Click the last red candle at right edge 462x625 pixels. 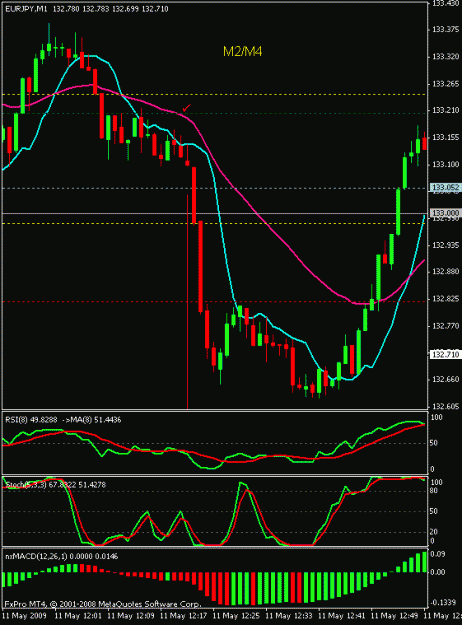425,142
